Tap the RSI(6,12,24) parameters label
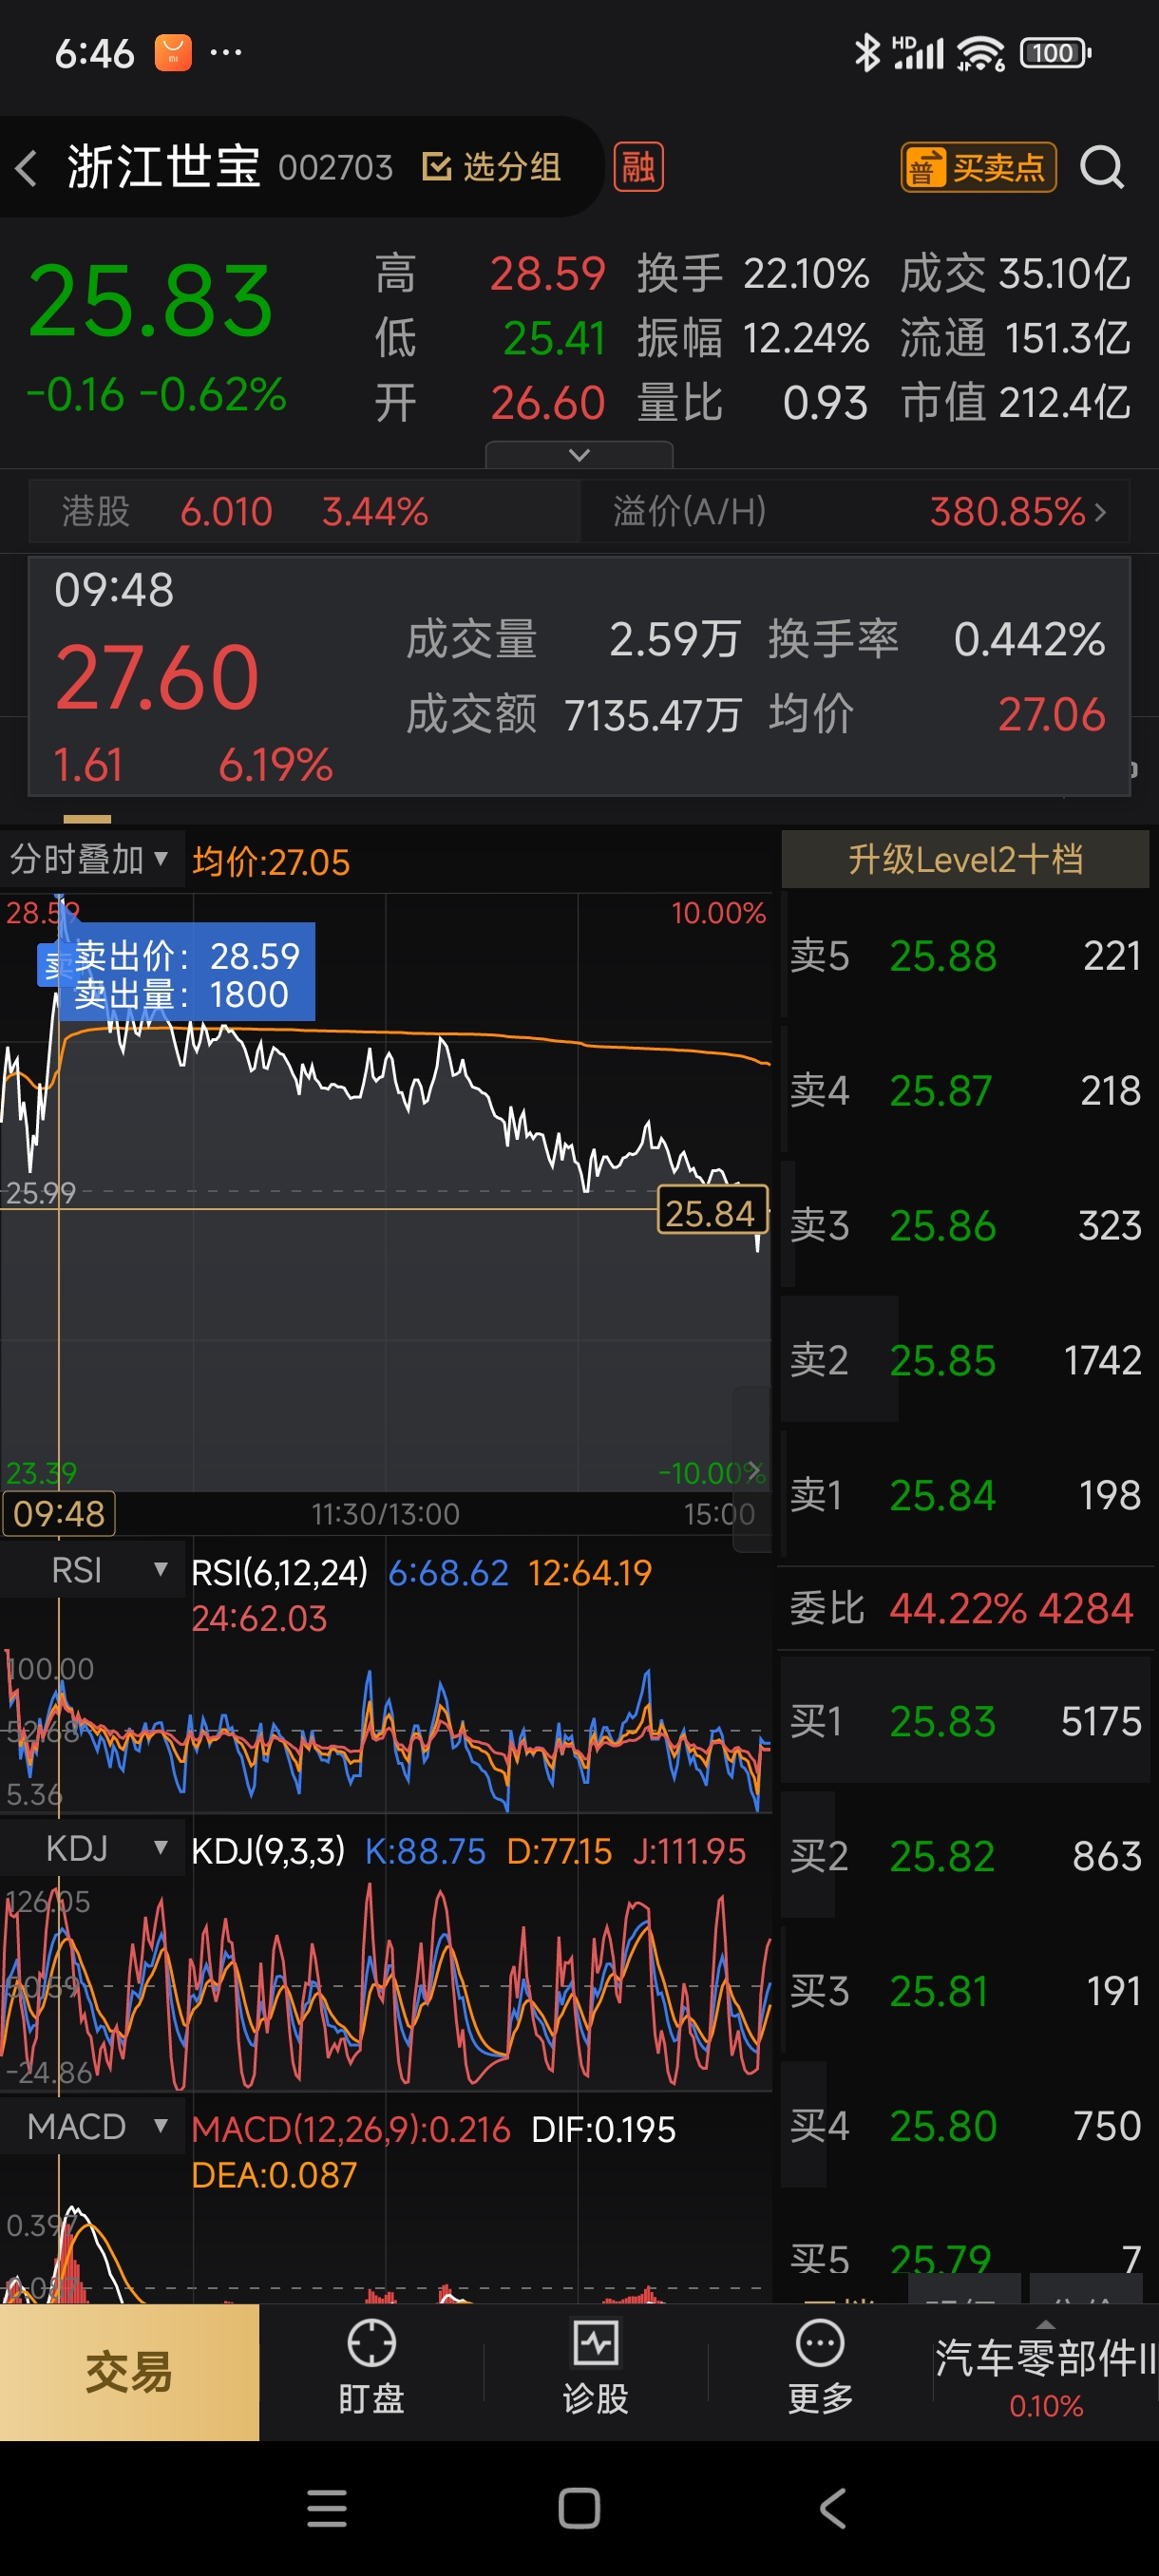This screenshot has height=2576, width=1159. pos(280,1573)
